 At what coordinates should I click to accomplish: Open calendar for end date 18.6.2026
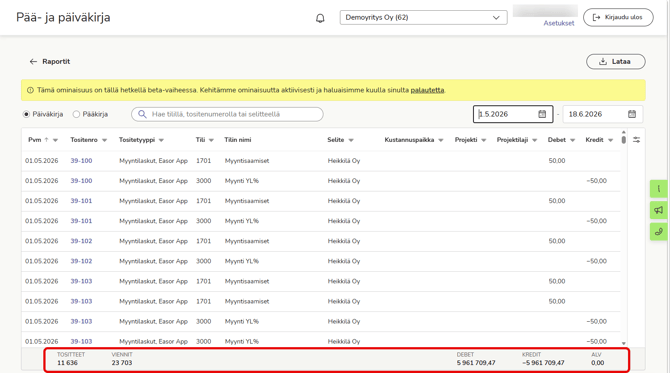[632, 114]
